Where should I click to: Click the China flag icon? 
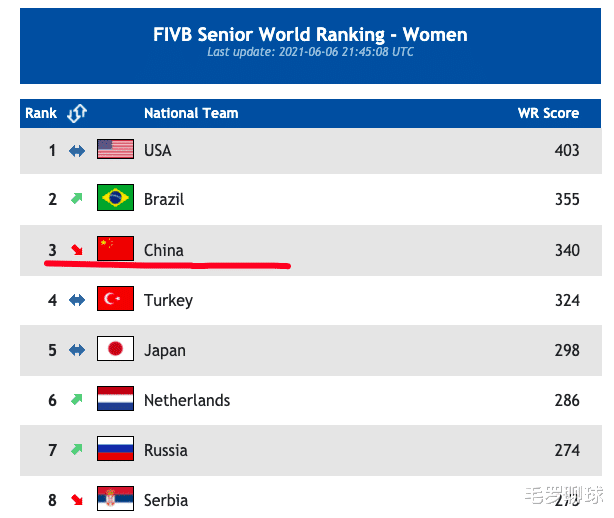pyautogui.click(x=115, y=249)
